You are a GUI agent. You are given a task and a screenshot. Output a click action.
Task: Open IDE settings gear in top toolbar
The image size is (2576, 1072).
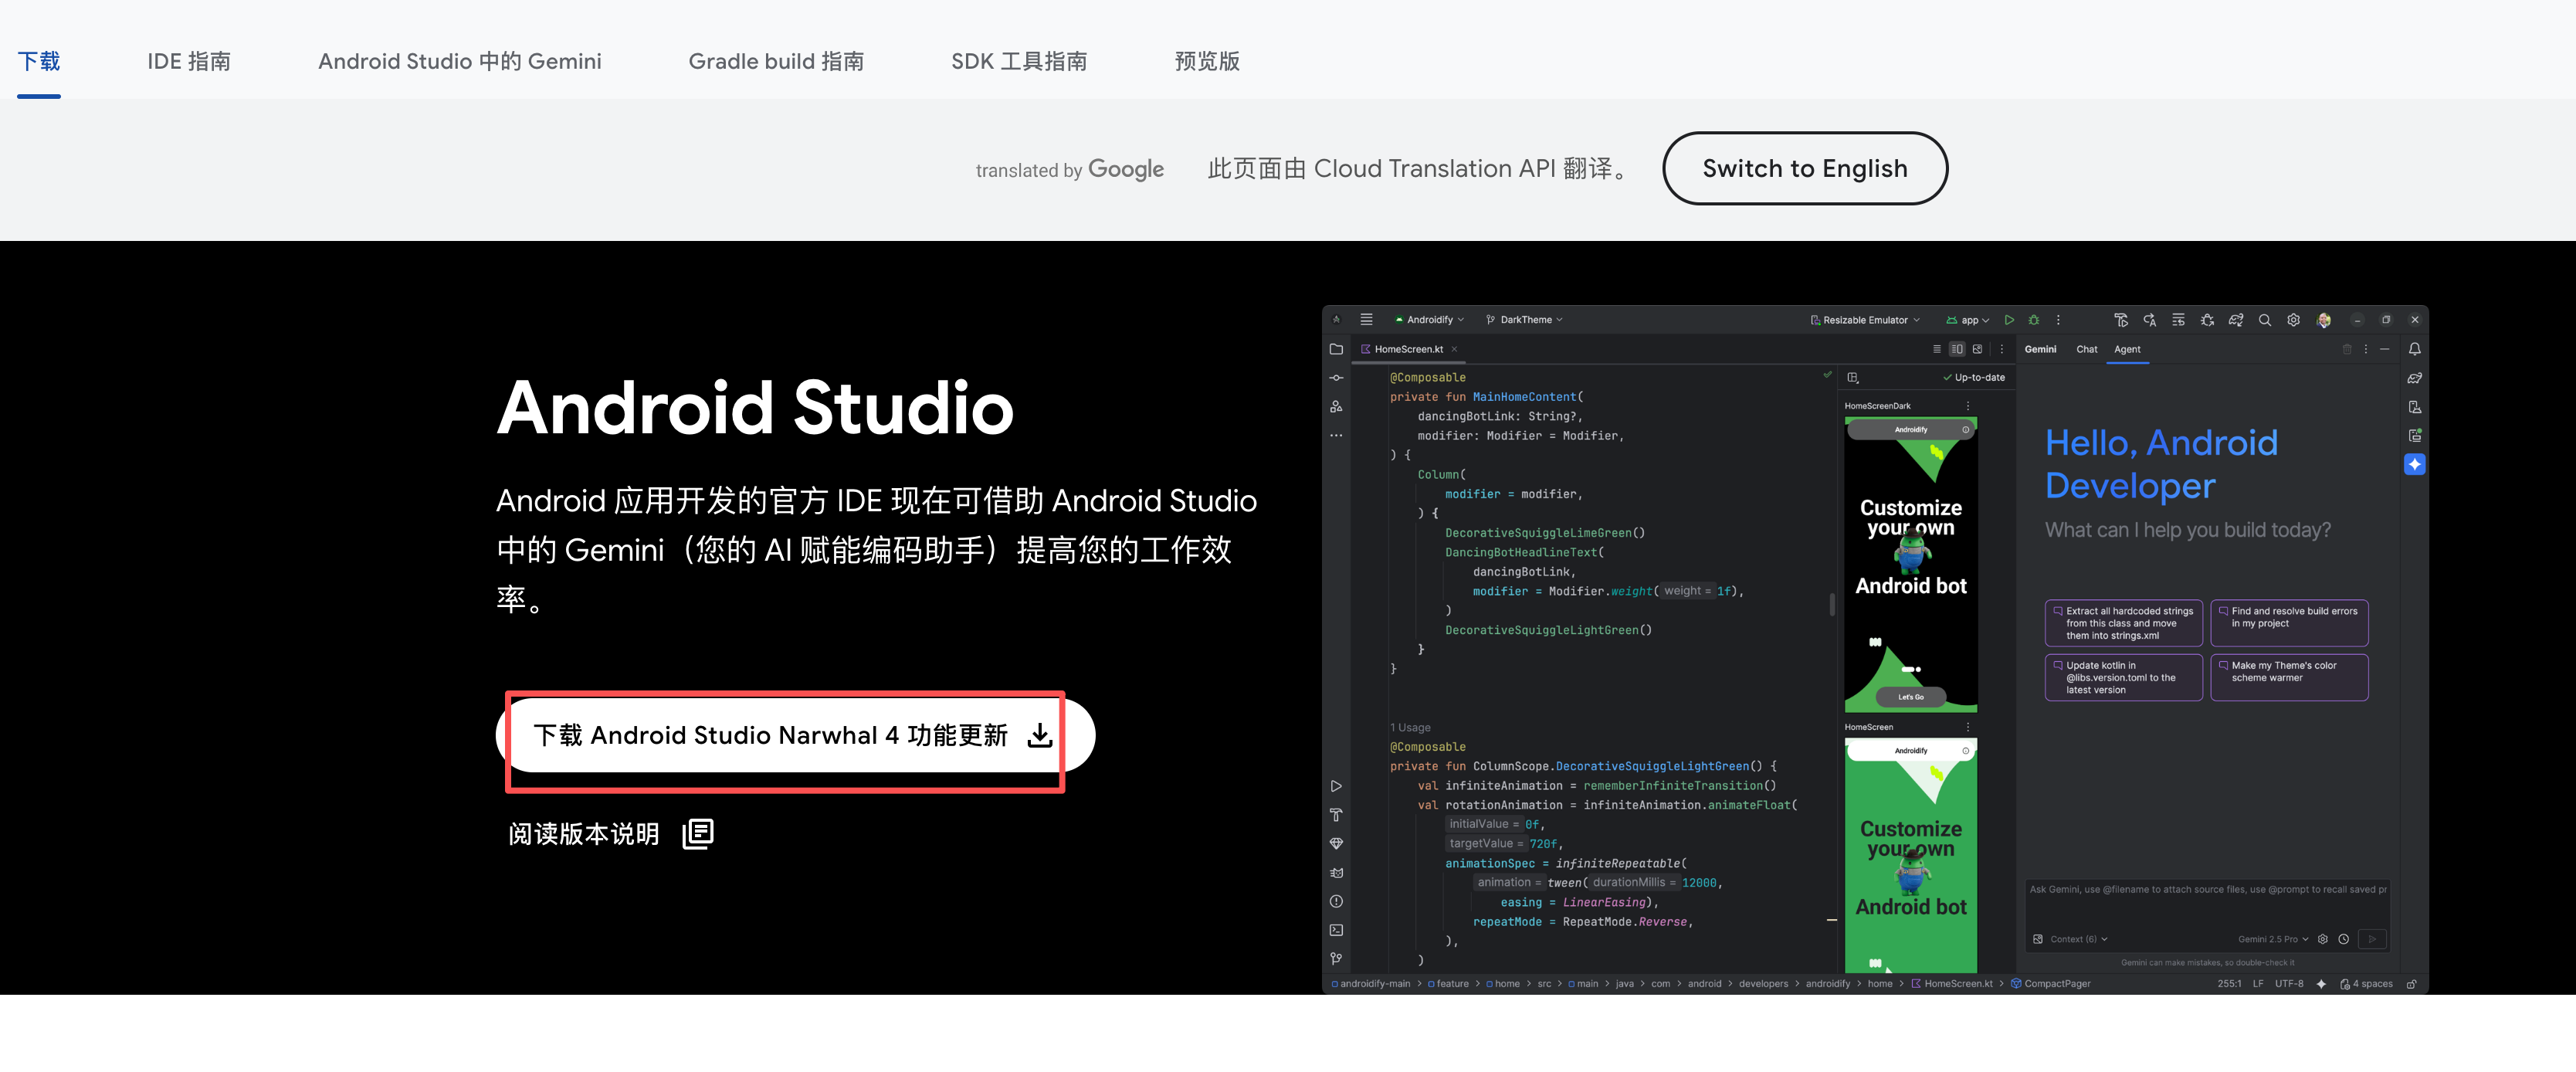point(2294,320)
